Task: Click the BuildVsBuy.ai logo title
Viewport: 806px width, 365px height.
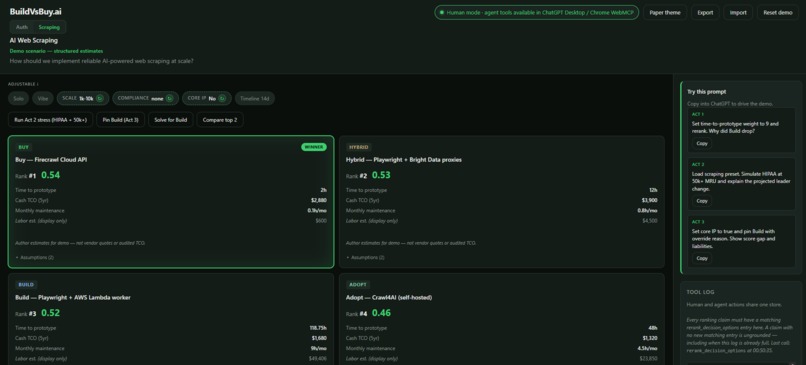Action: (36, 12)
